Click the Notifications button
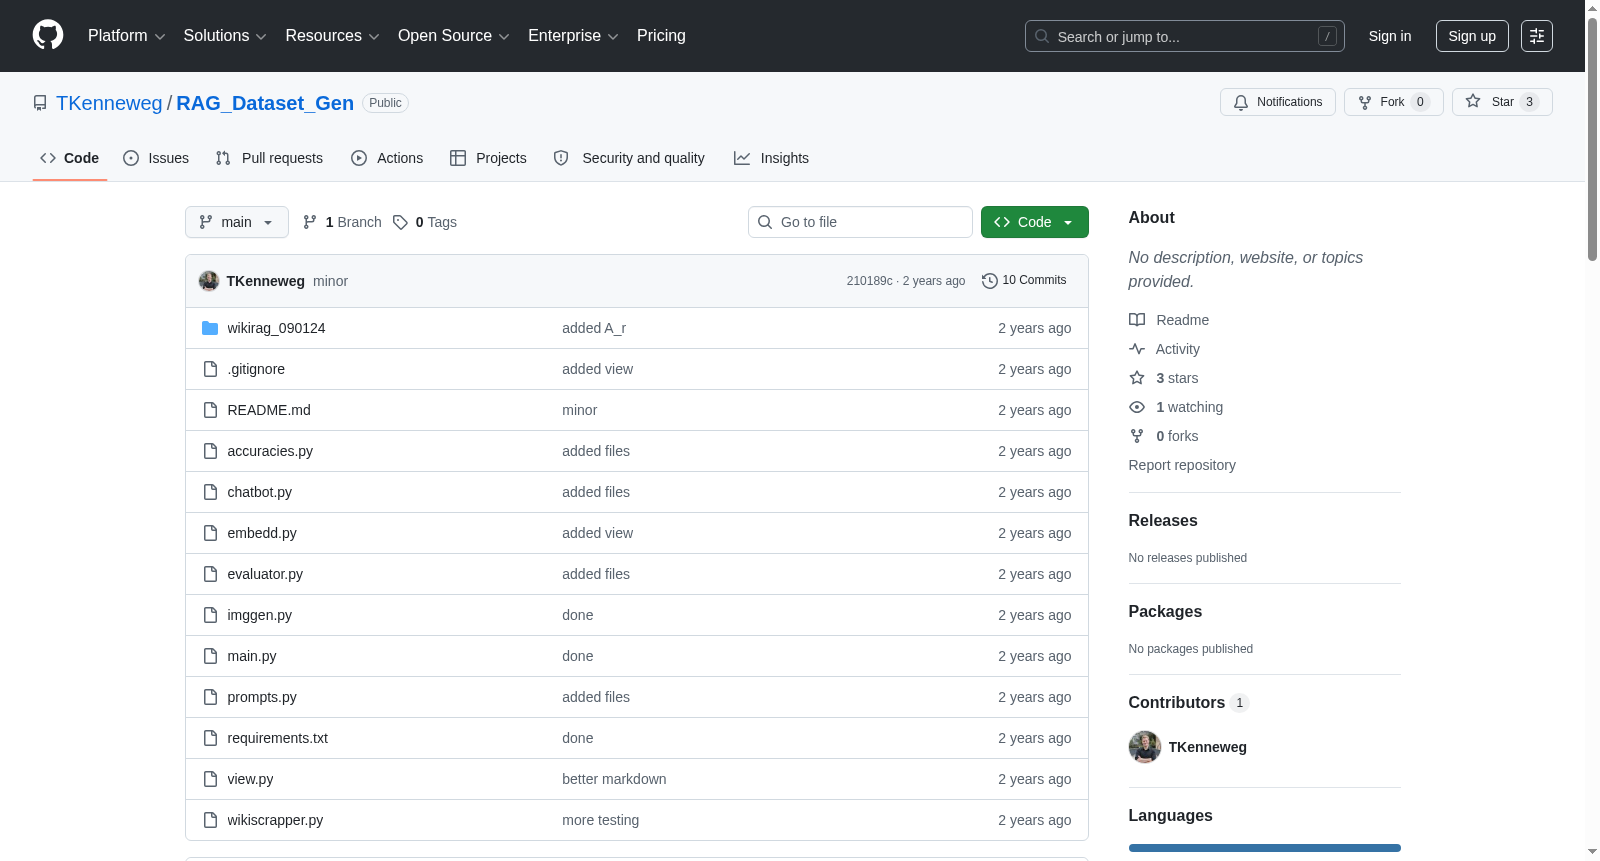The height and width of the screenshot is (861, 1600). point(1278,102)
